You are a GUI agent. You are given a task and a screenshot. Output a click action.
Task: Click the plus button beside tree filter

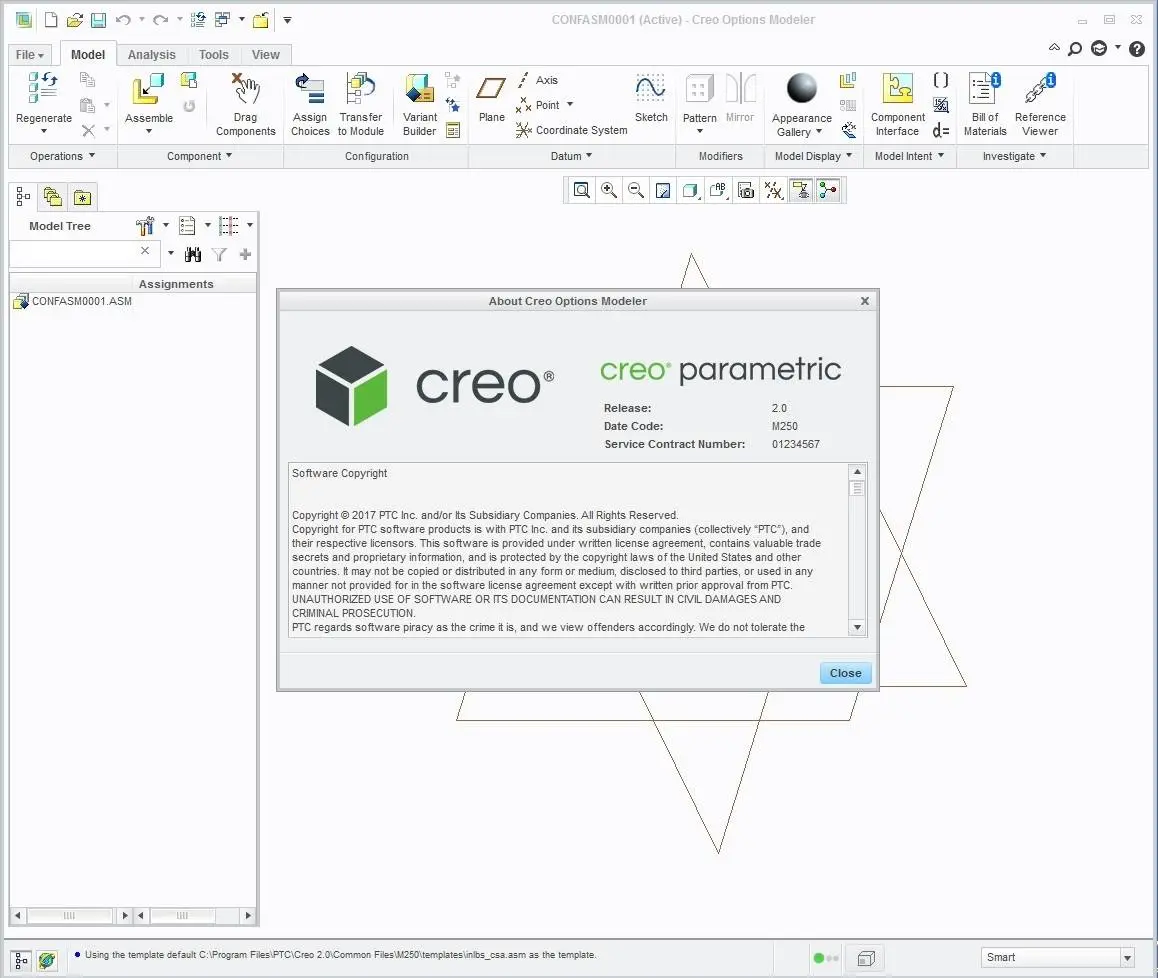tap(245, 255)
